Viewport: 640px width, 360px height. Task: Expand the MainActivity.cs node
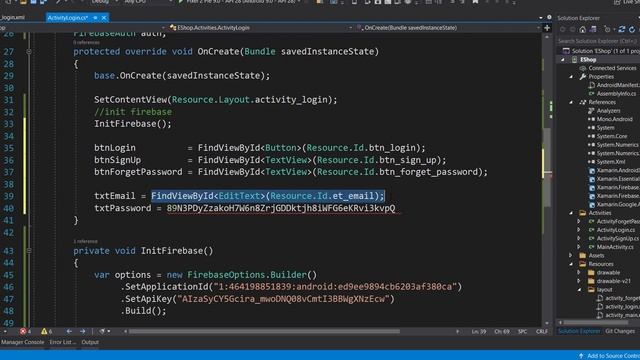coord(579,247)
